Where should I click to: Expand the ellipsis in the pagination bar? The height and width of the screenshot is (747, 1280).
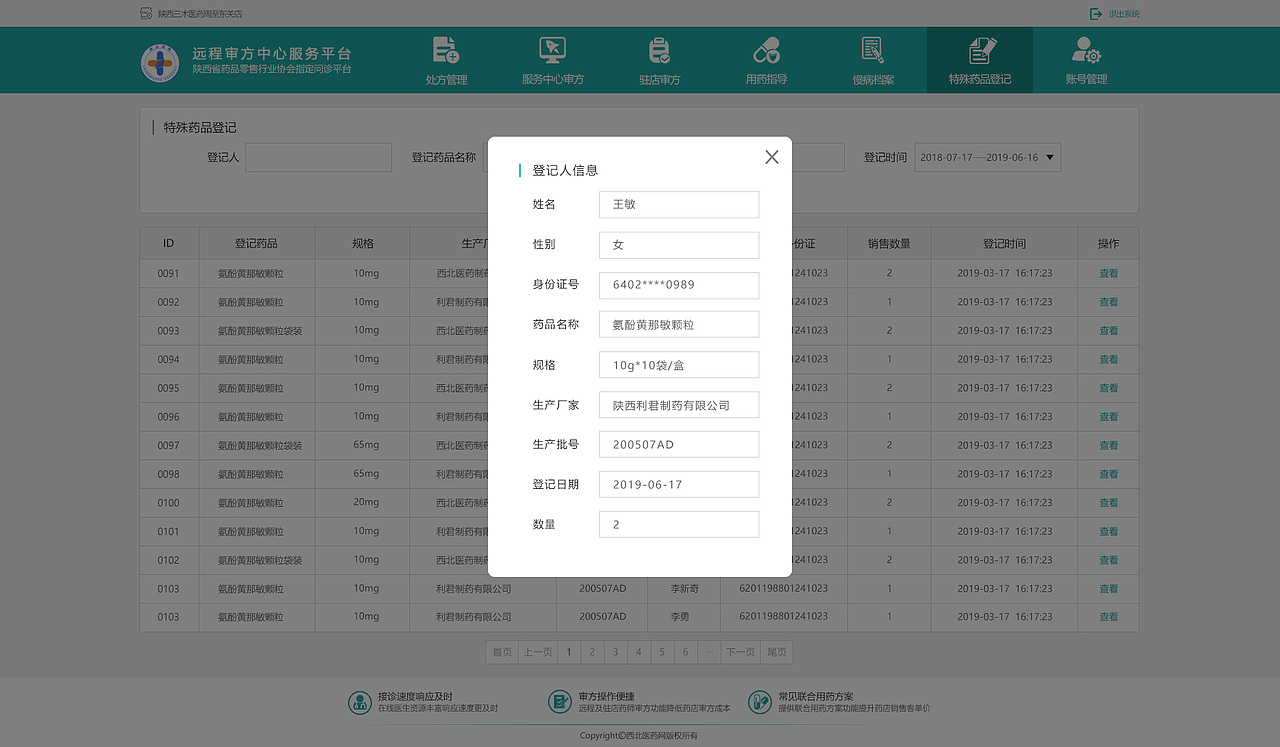click(x=709, y=651)
